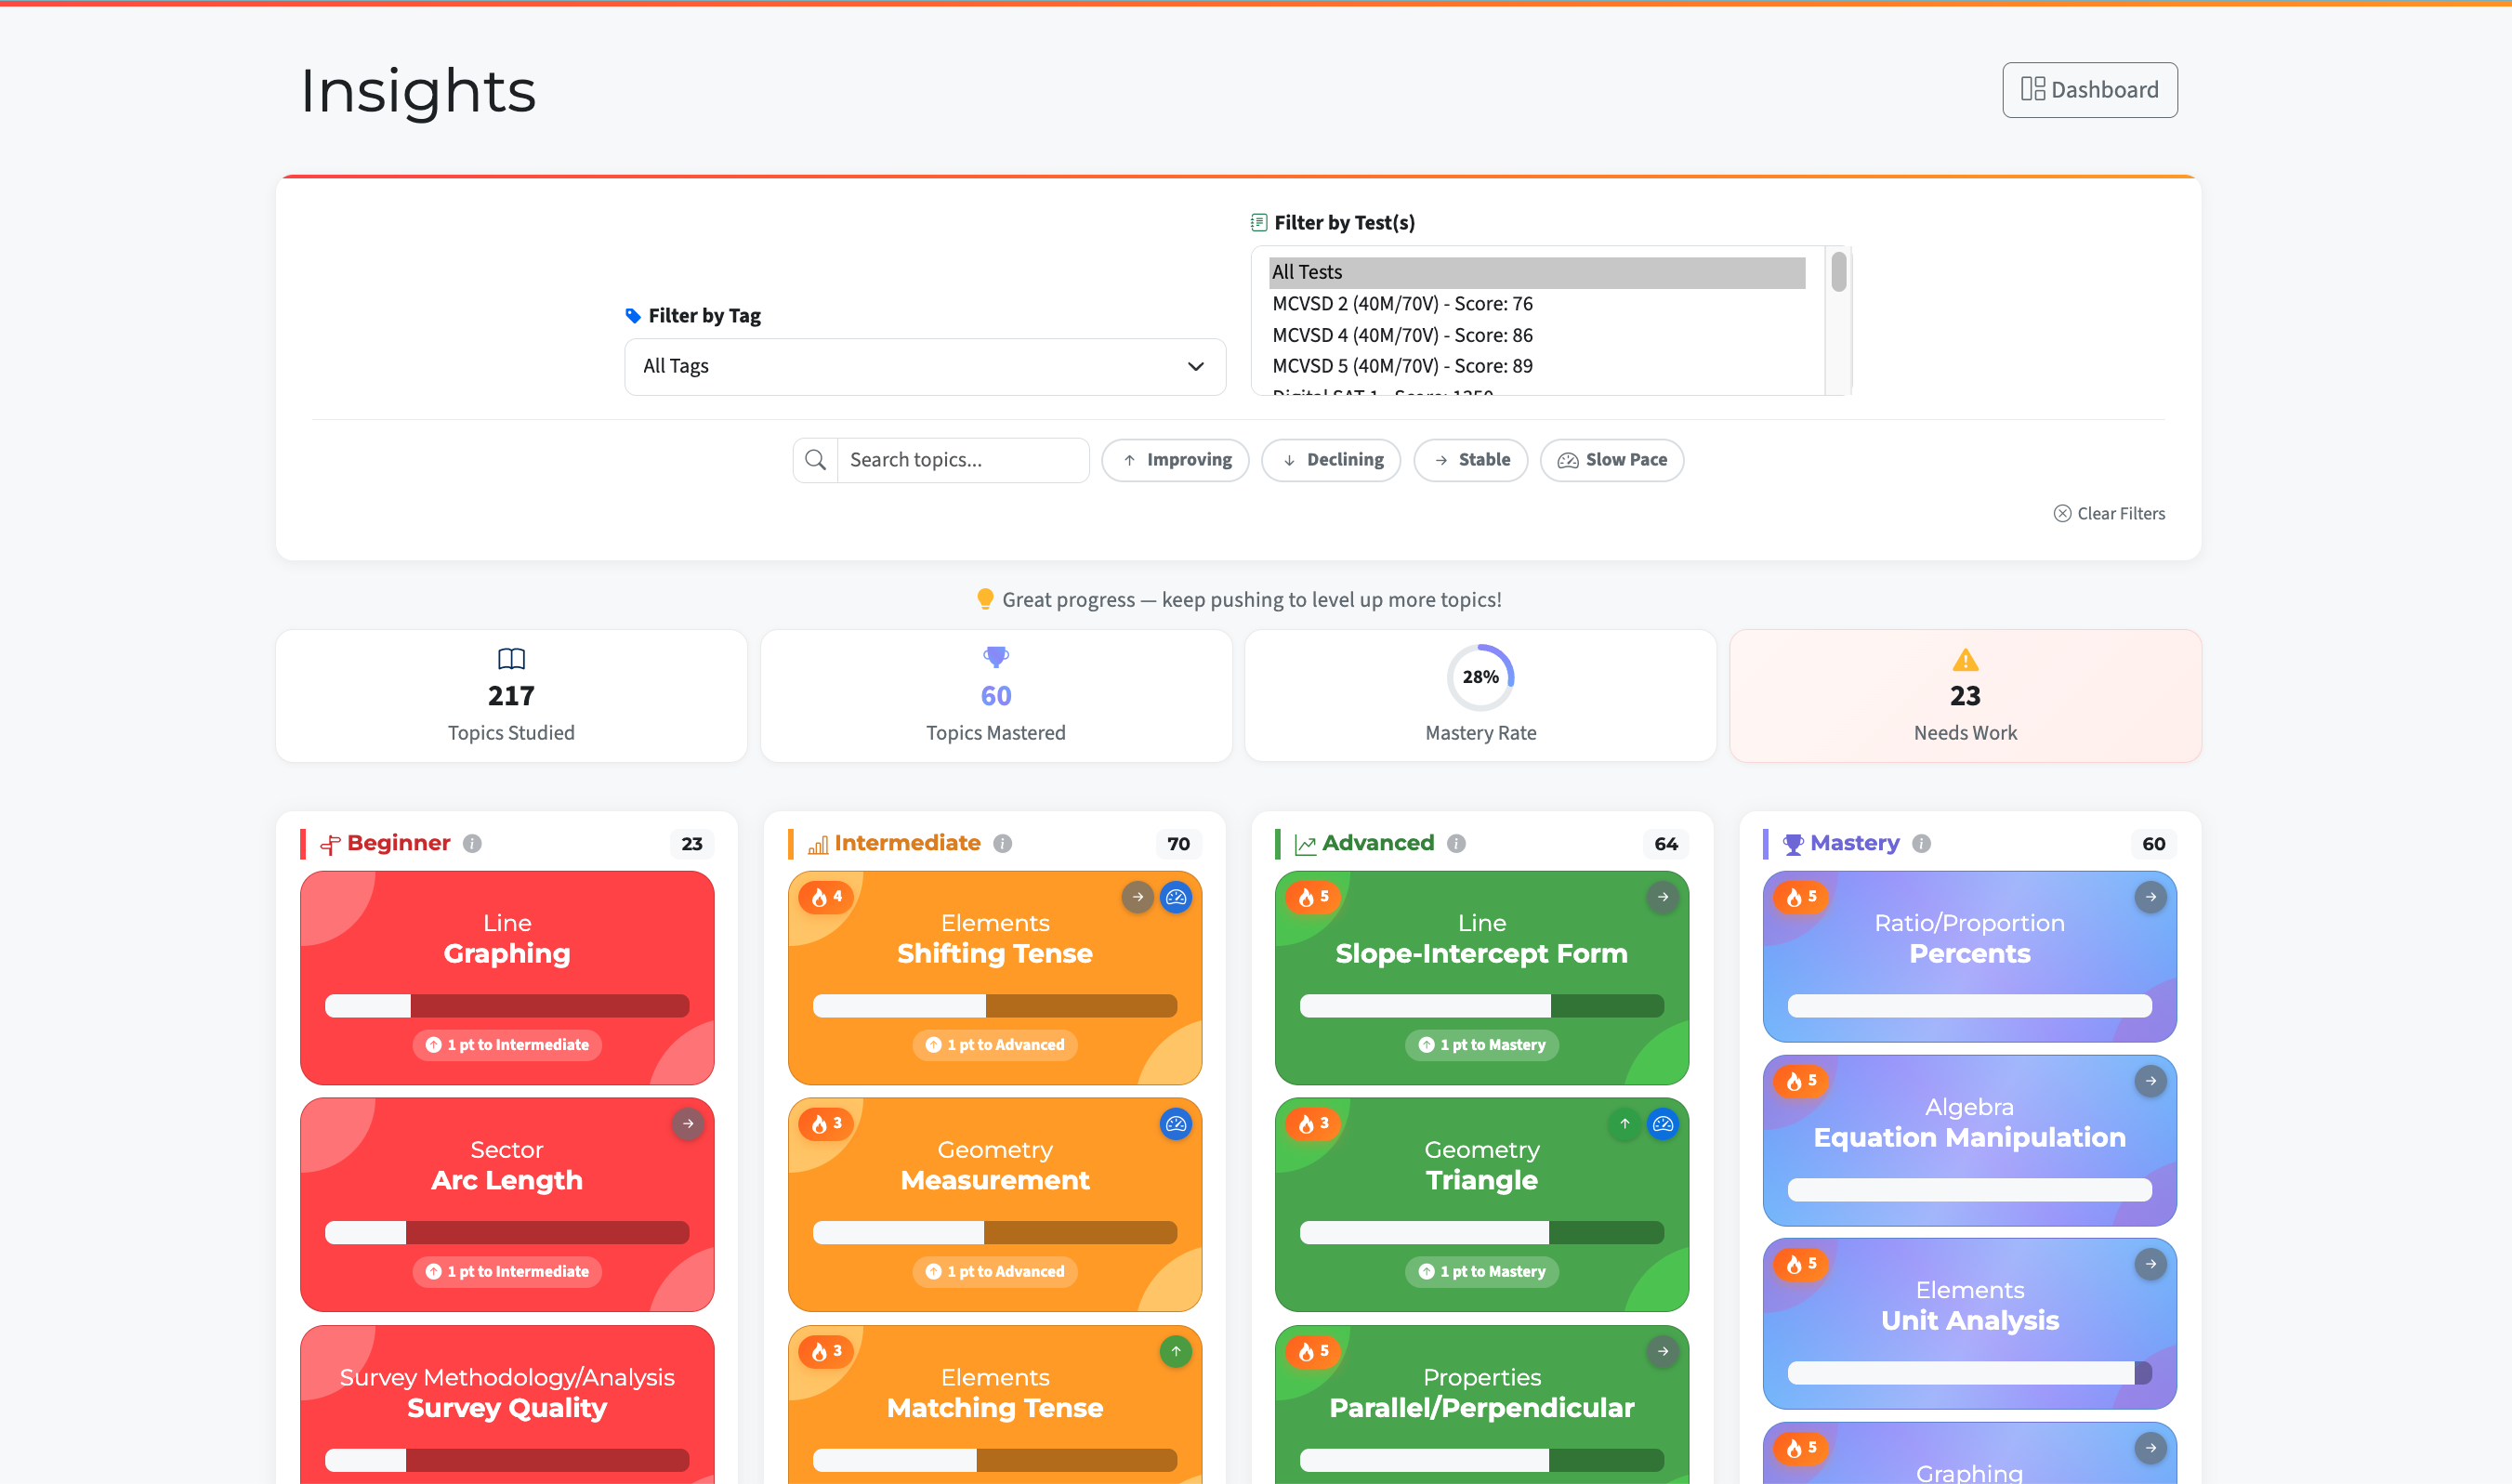Click the search magnifier icon
This screenshot has width=2512, height=1484.
pos(815,460)
